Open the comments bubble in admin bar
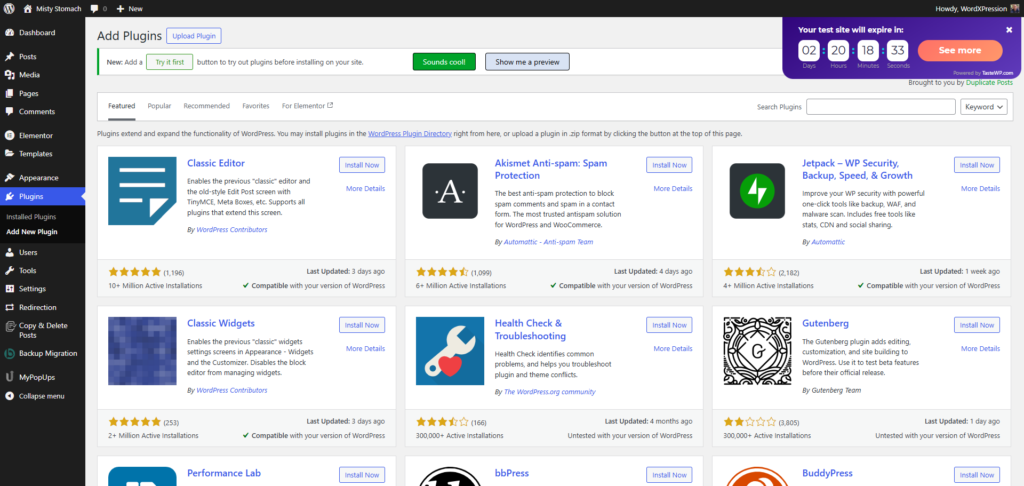 (x=95, y=8)
